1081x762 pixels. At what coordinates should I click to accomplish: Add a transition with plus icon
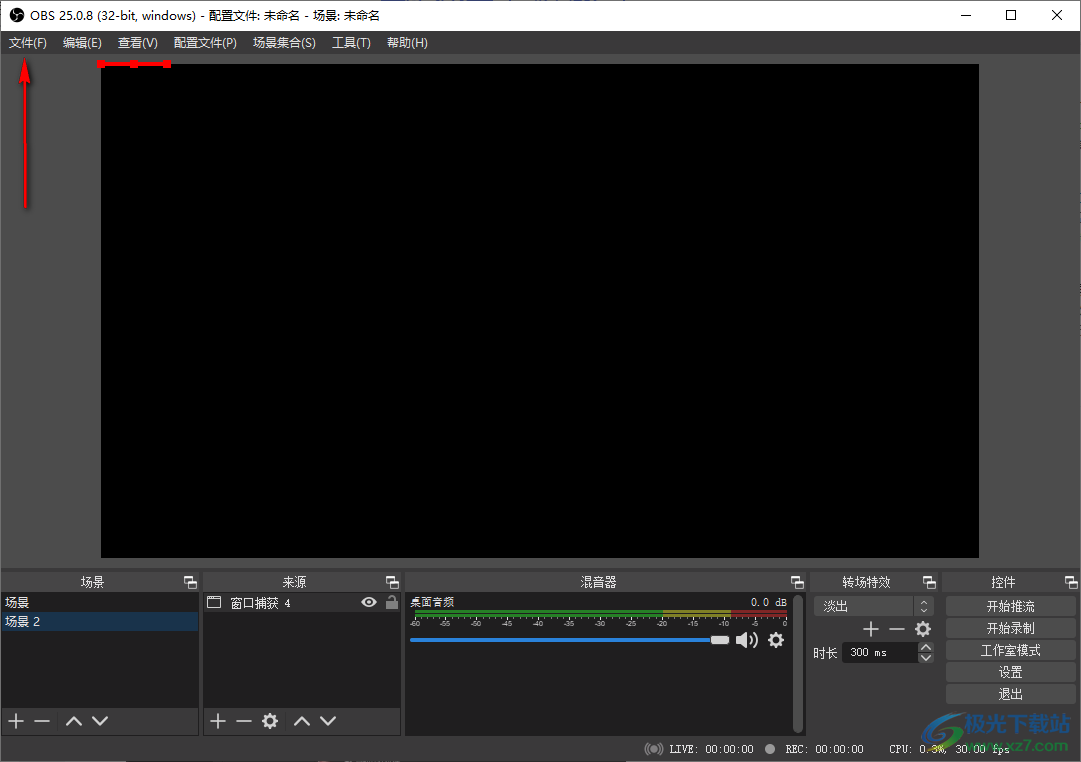pyautogui.click(x=871, y=629)
